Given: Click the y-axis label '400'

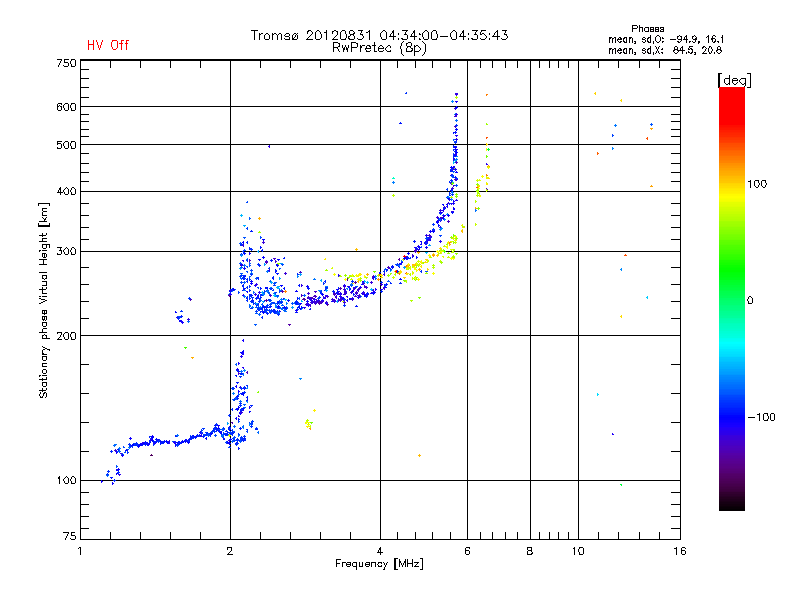Looking at the screenshot, I should [66, 191].
